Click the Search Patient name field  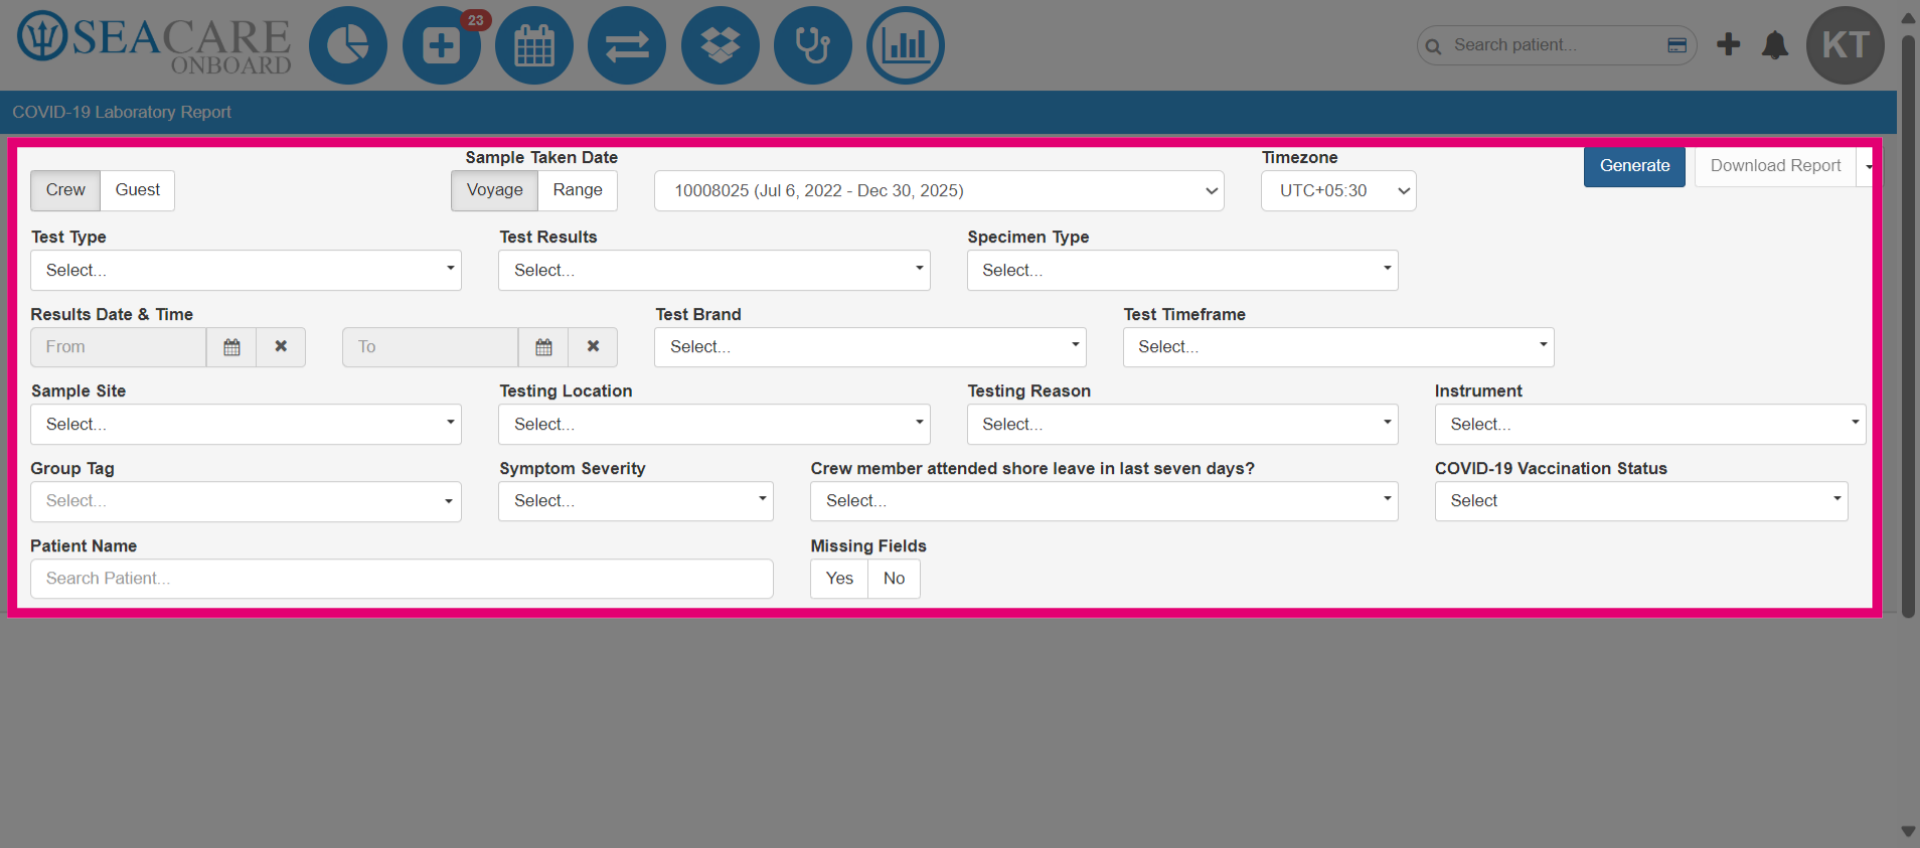402,578
